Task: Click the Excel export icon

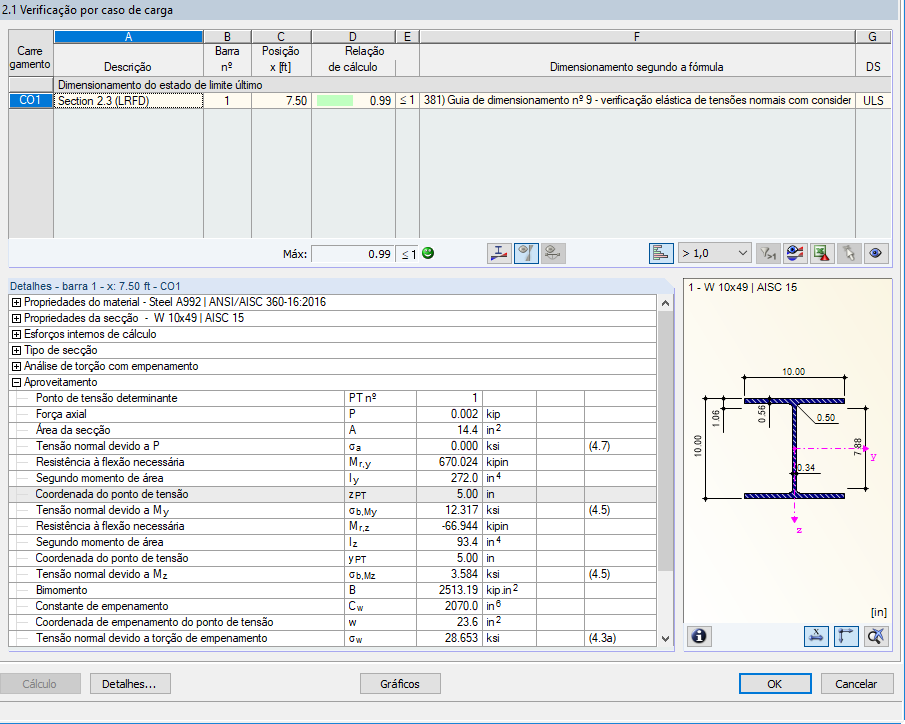Action: pyautogui.click(x=822, y=253)
